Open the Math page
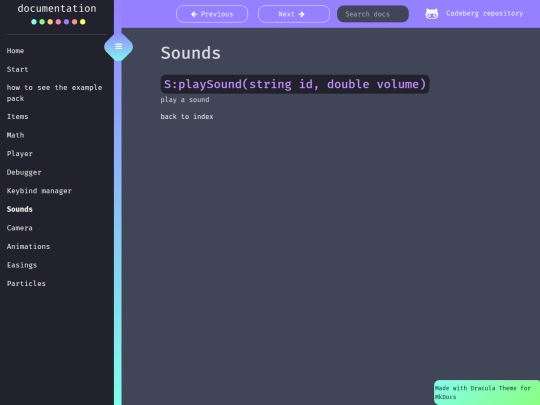 (15, 135)
